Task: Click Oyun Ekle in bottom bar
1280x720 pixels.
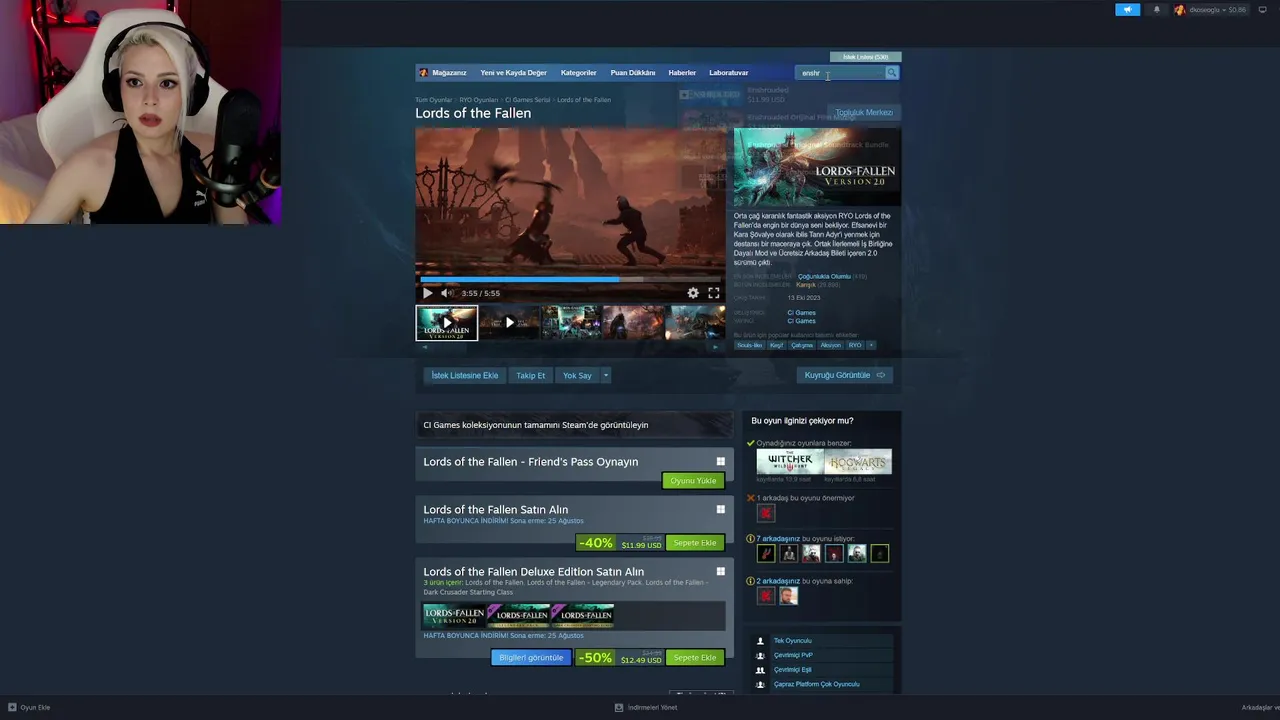Action: click(x=29, y=707)
